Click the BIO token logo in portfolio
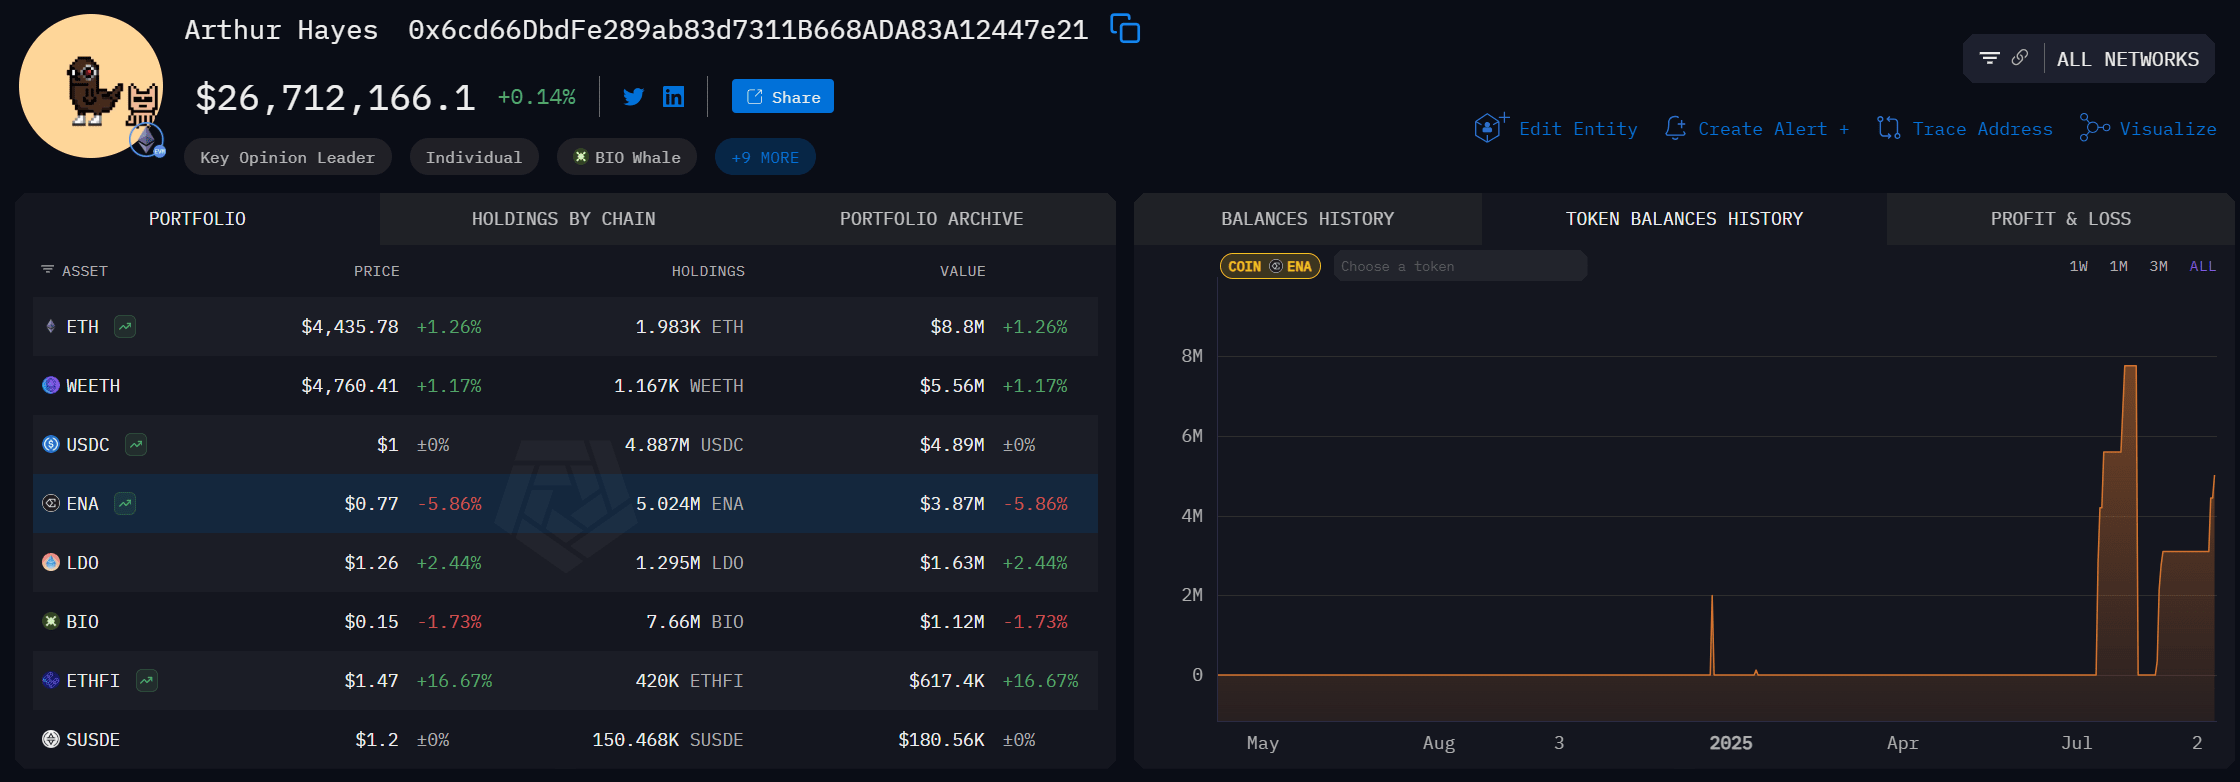This screenshot has height=782, width=2240. [x=51, y=622]
